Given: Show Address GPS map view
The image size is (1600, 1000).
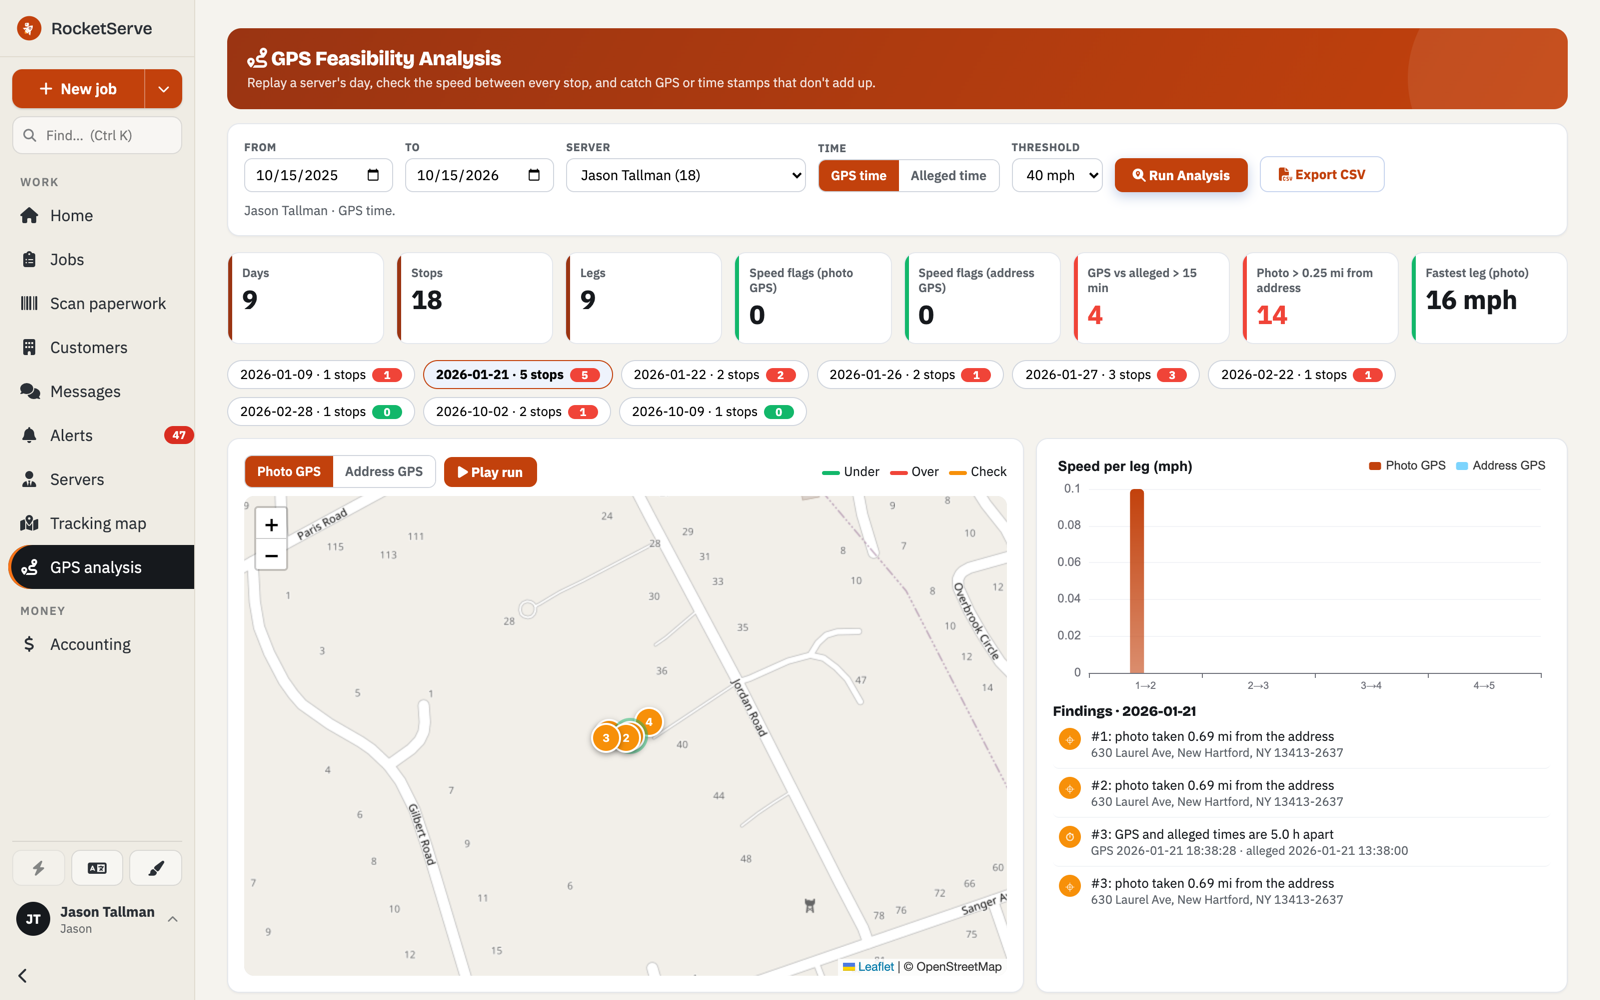Looking at the screenshot, I should (x=384, y=471).
